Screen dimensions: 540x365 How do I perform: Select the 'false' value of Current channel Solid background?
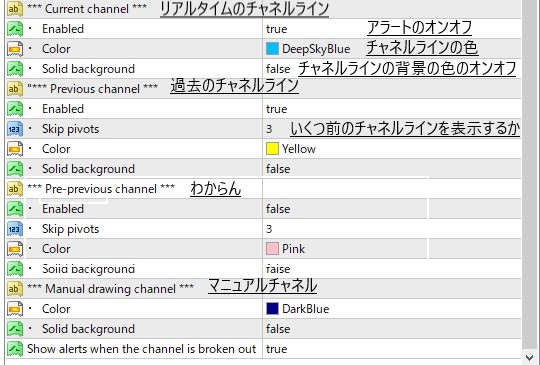(278, 69)
